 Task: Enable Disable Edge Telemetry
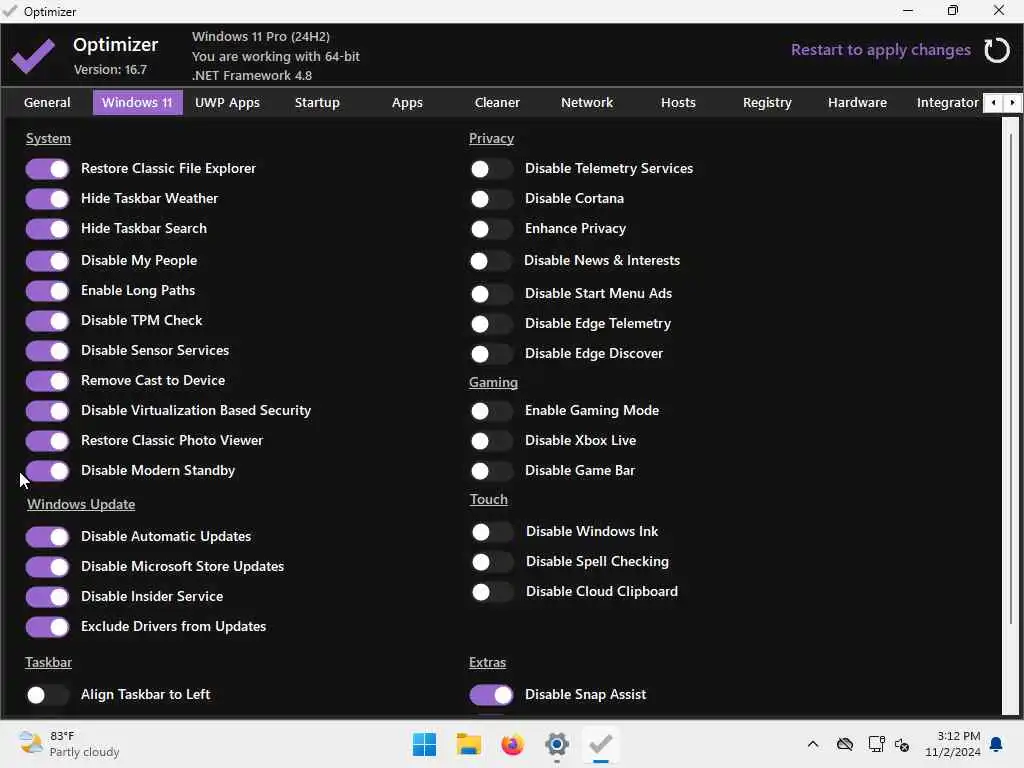pos(491,325)
